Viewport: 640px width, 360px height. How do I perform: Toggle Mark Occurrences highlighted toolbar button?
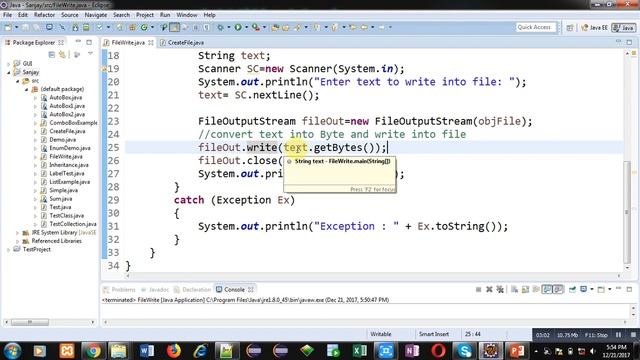click(x=175, y=27)
